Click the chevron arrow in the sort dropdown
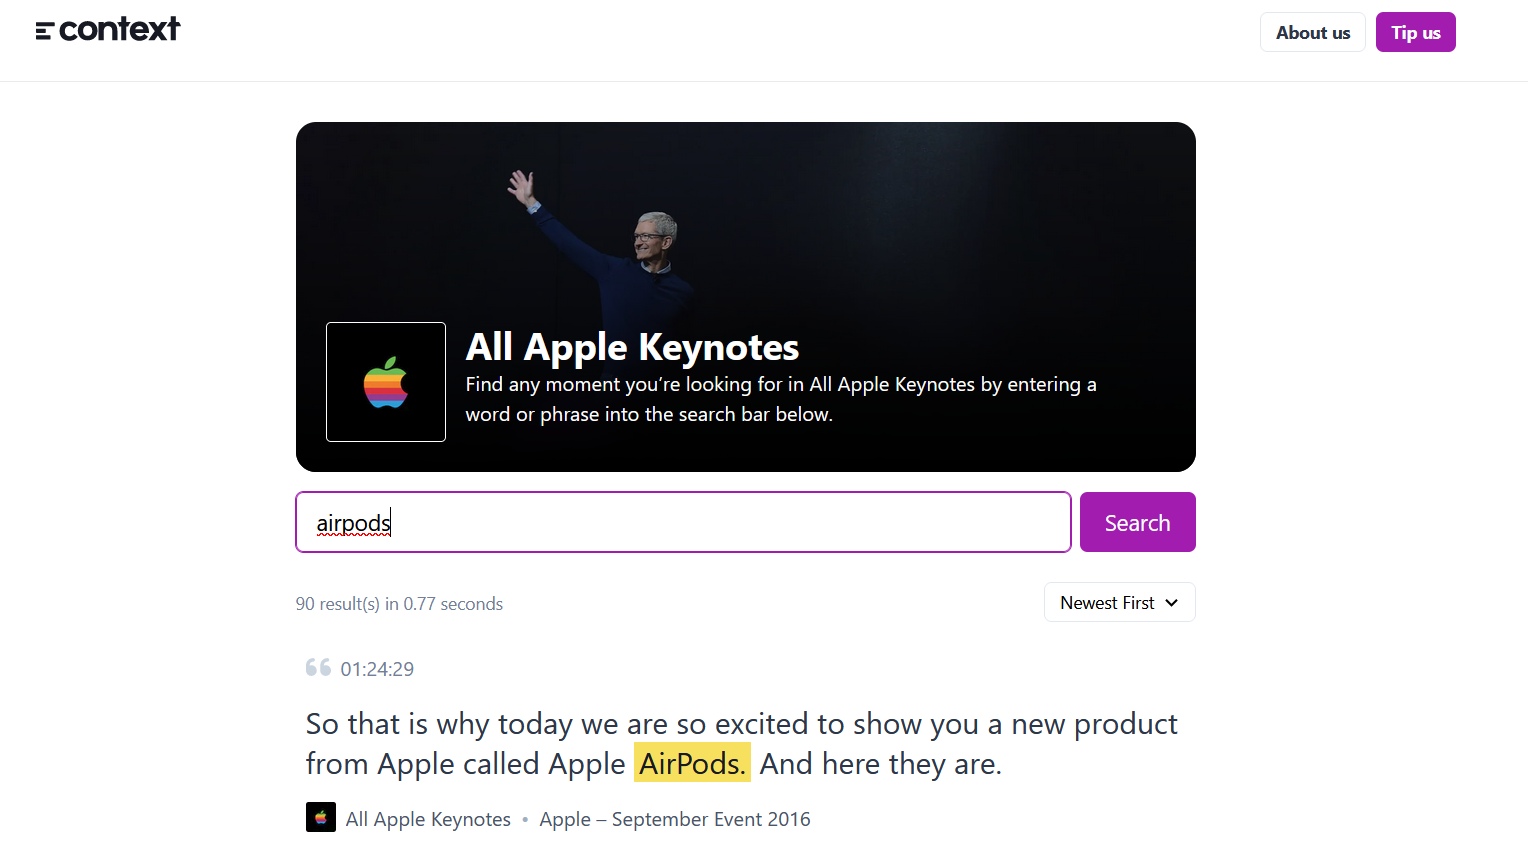Viewport: 1528px width, 850px height. click(x=1172, y=603)
